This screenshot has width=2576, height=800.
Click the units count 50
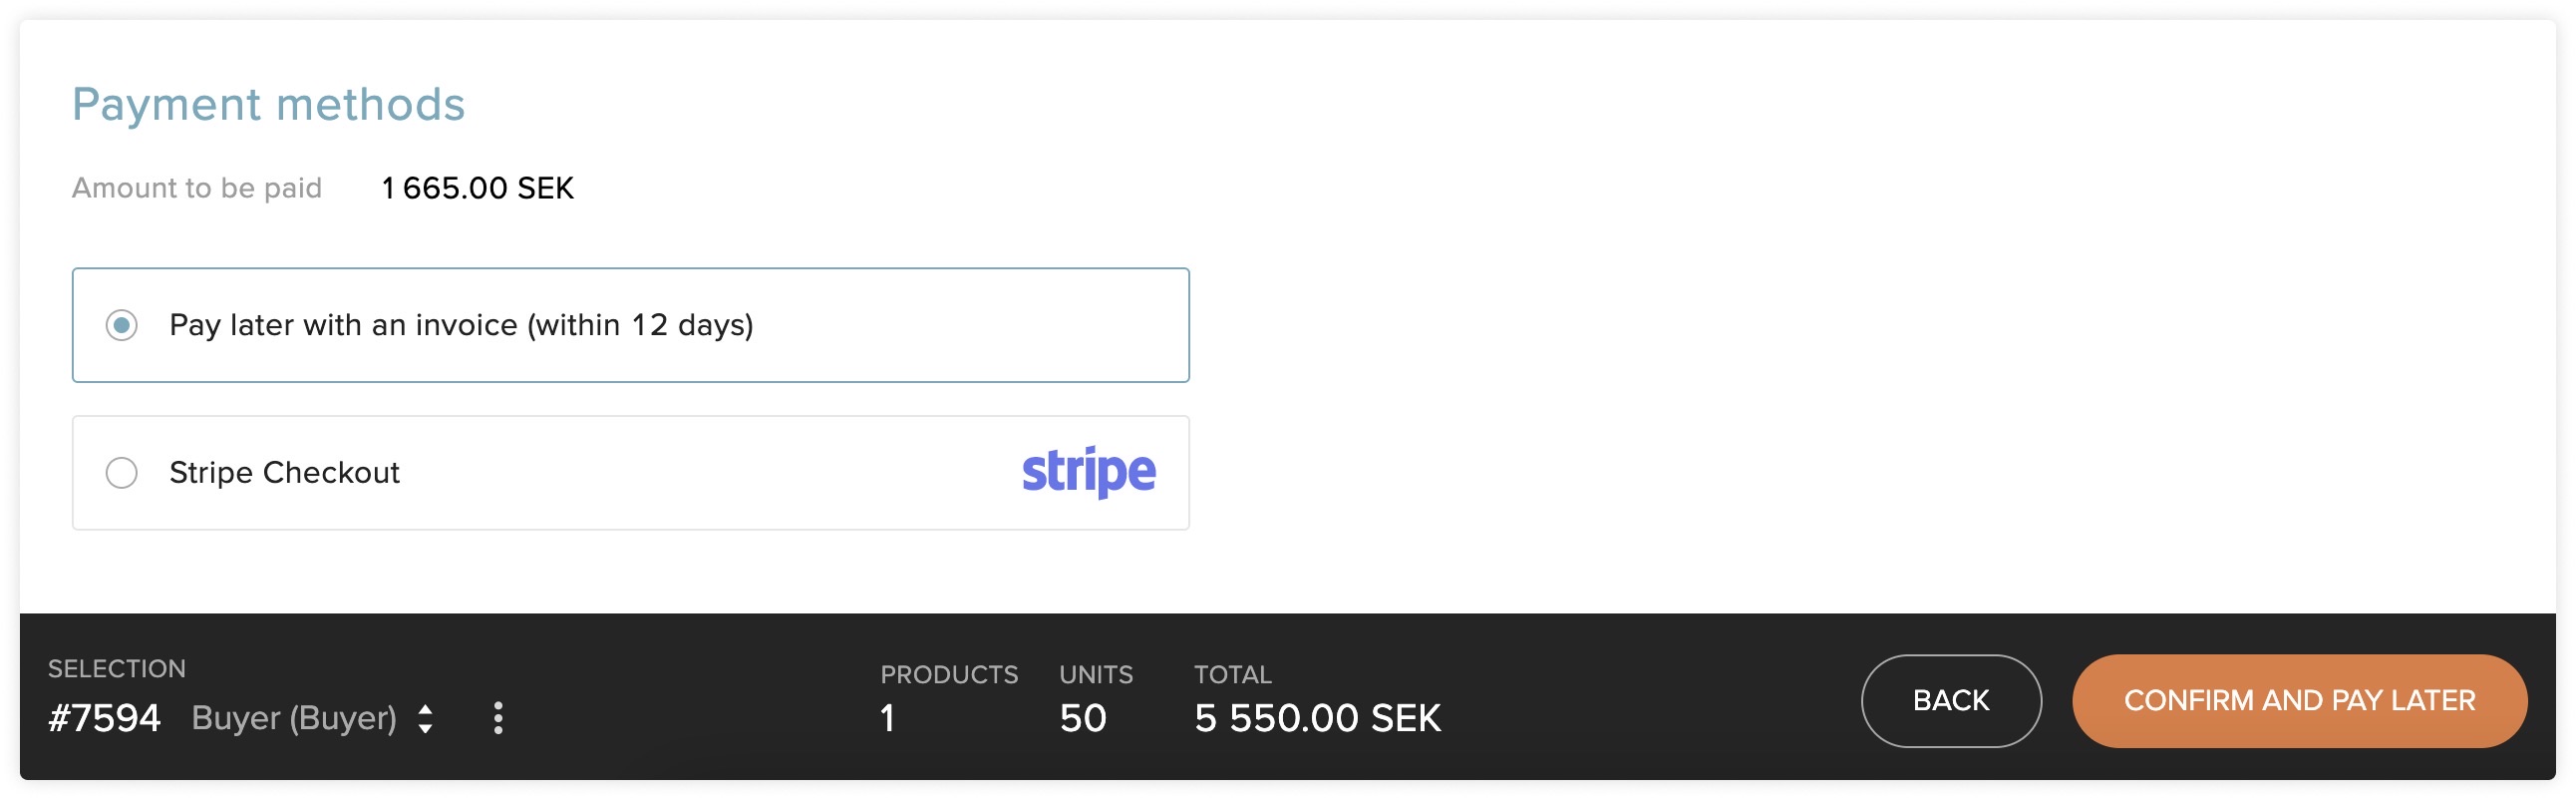1083,718
